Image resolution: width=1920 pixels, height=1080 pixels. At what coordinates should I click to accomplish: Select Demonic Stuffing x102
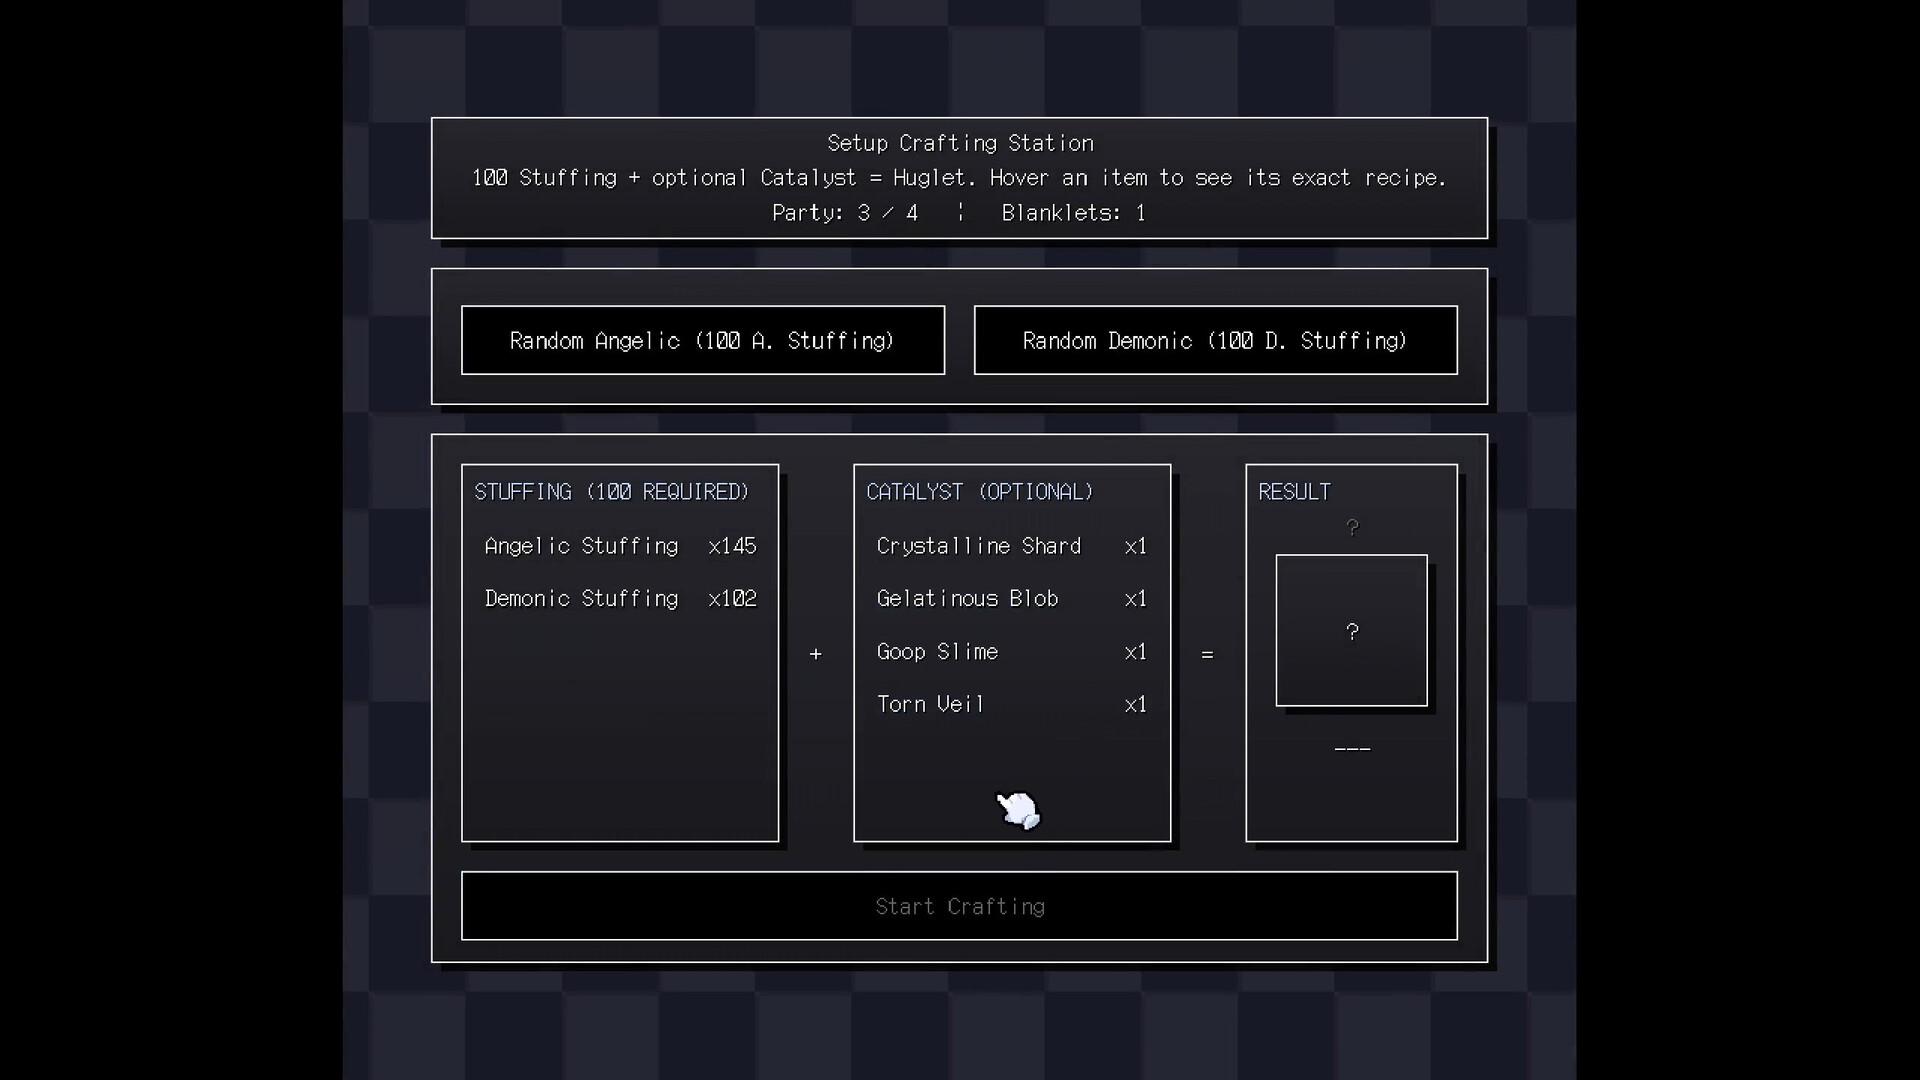(620, 598)
